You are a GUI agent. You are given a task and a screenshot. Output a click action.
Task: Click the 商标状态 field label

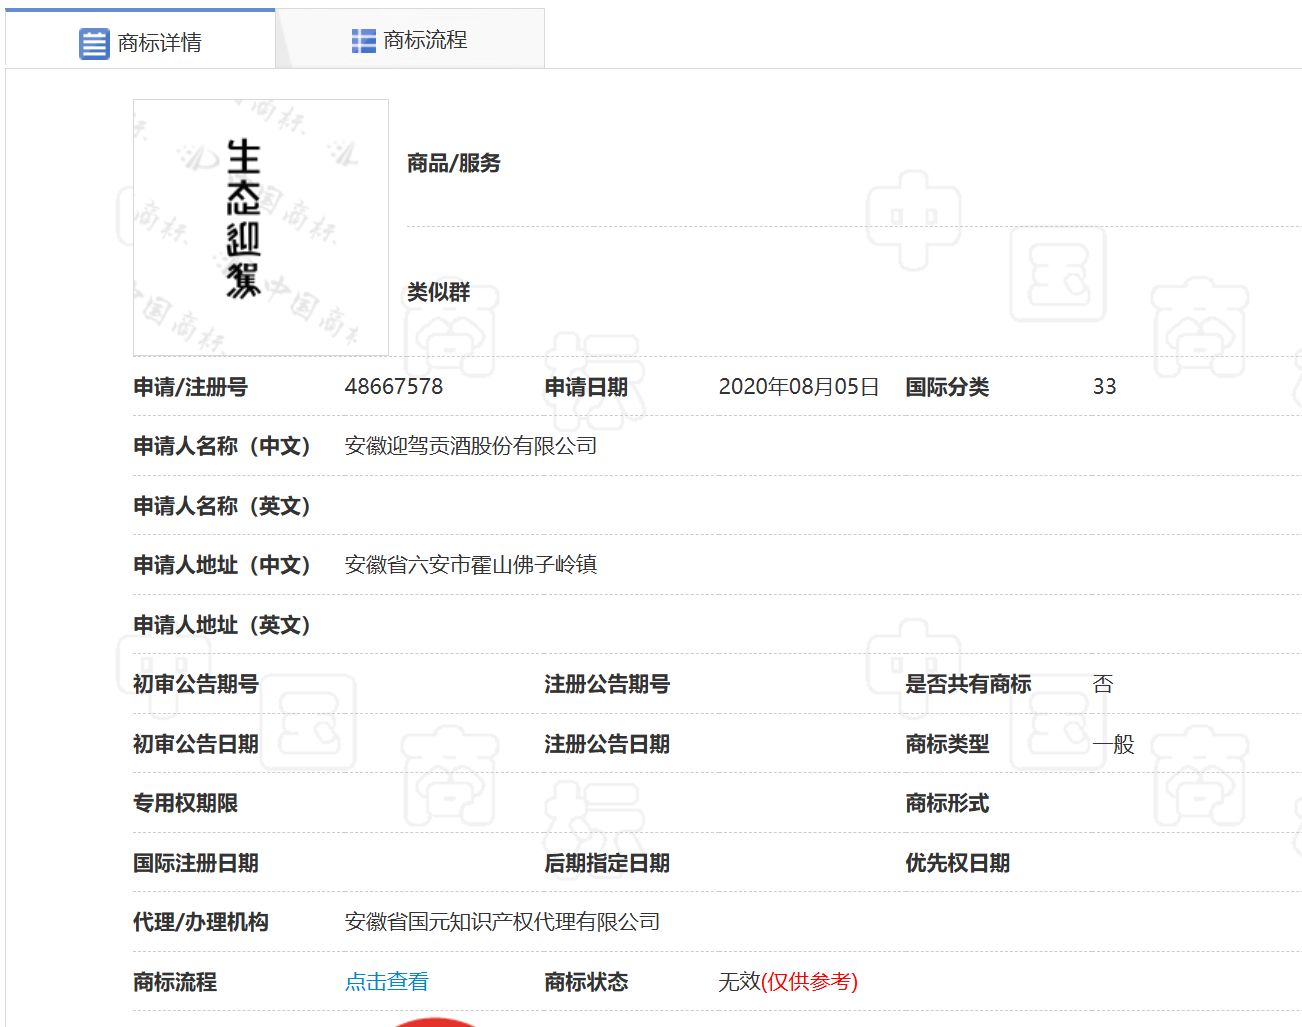point(586,982)
